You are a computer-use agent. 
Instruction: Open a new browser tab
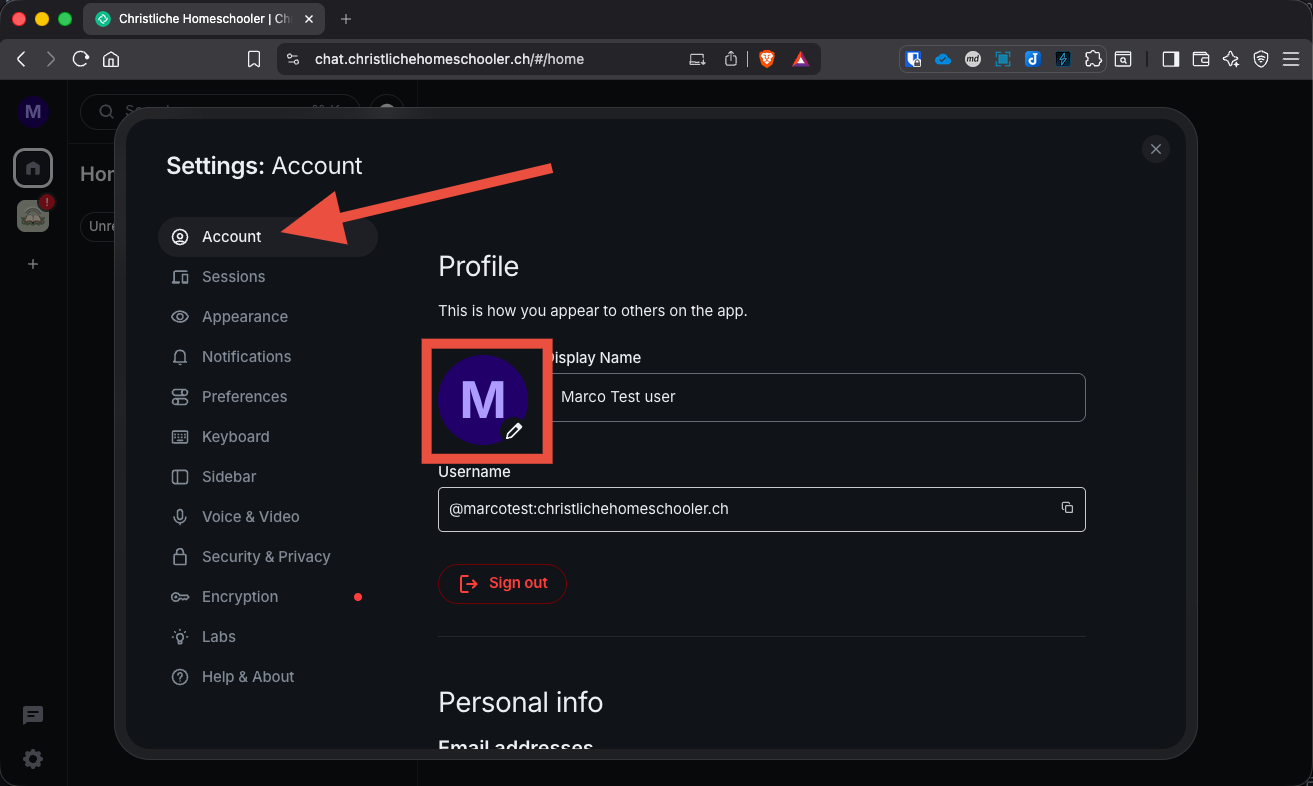point(346,19)
